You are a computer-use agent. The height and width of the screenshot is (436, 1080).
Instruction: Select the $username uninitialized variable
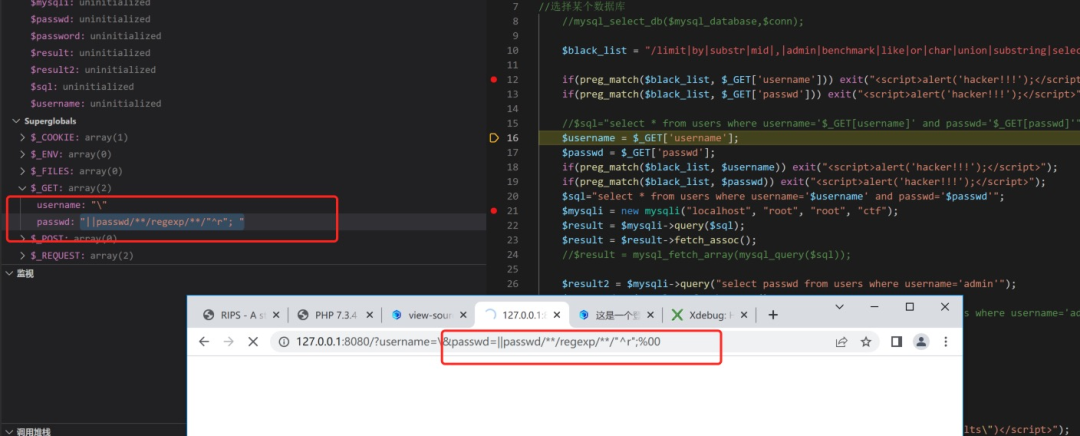click(95, 103)
